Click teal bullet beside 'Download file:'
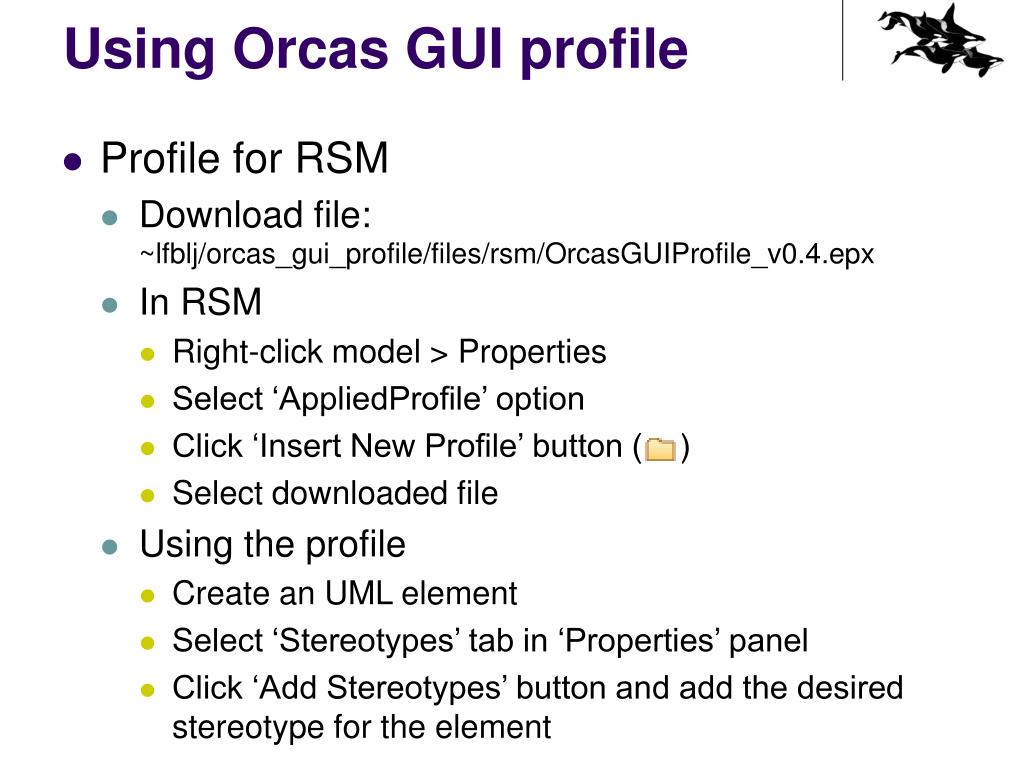Screen dimensions: 1024x768 pyautogui.click(x=110, y=218)
